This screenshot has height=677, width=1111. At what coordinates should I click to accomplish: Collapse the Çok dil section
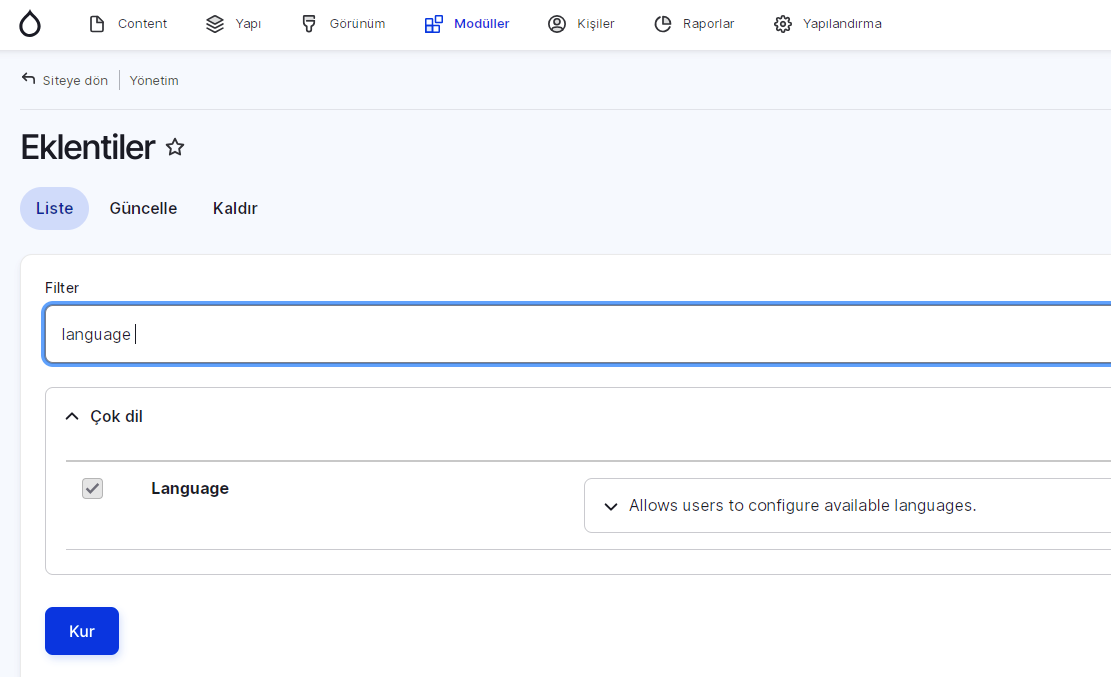(x=72, y=416)
